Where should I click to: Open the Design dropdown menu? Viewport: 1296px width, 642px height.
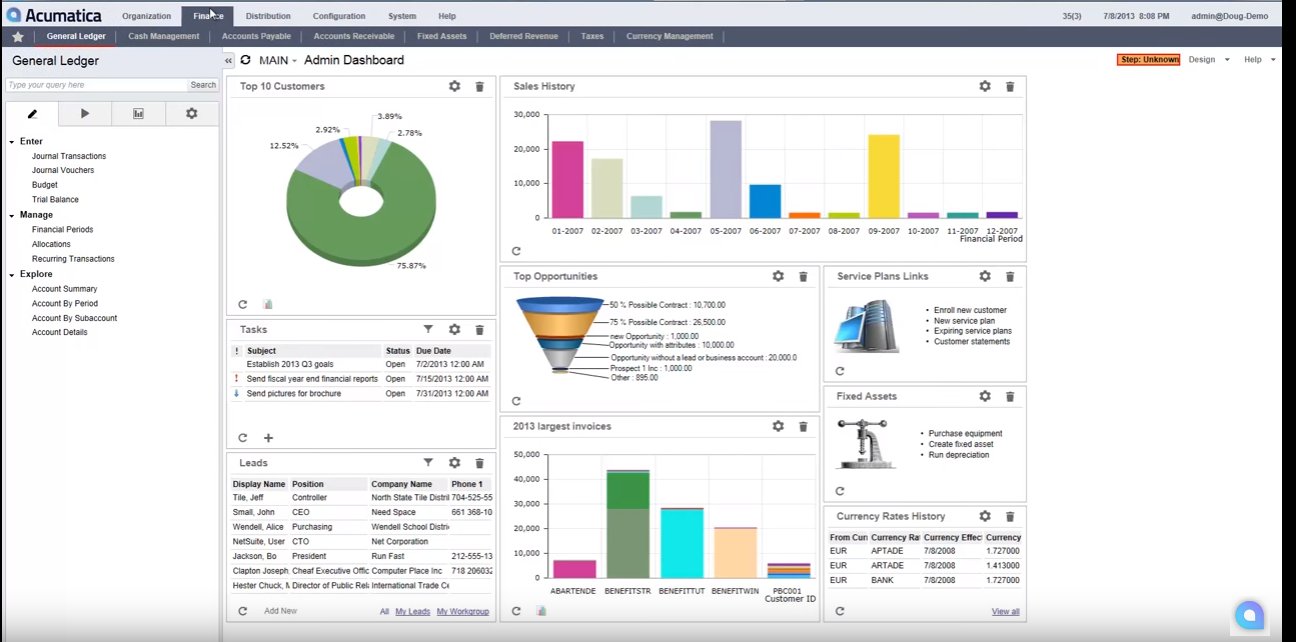(x=1209, y=60)
